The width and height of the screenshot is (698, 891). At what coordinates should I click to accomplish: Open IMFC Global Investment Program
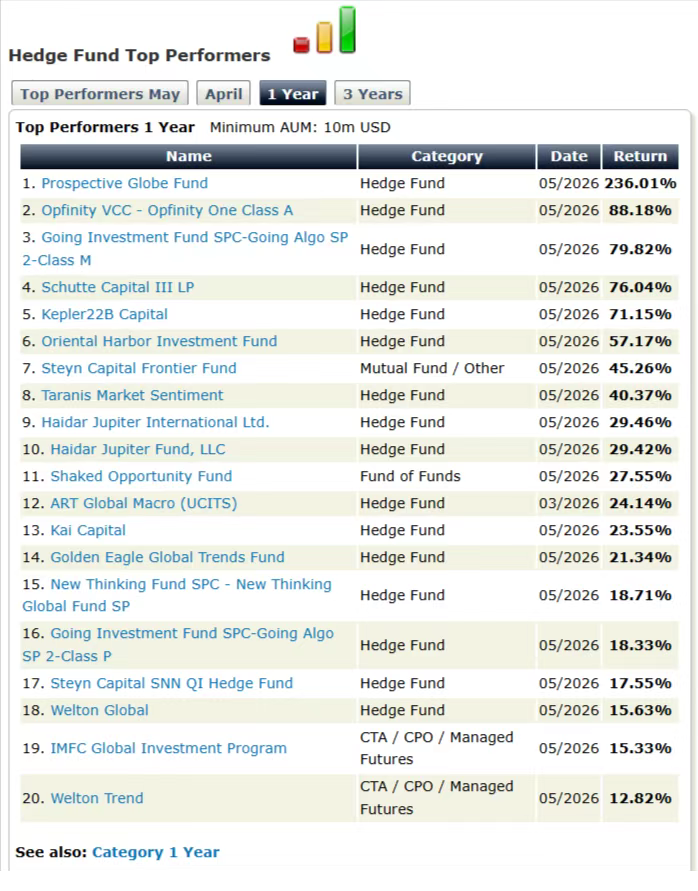[169, 749]
